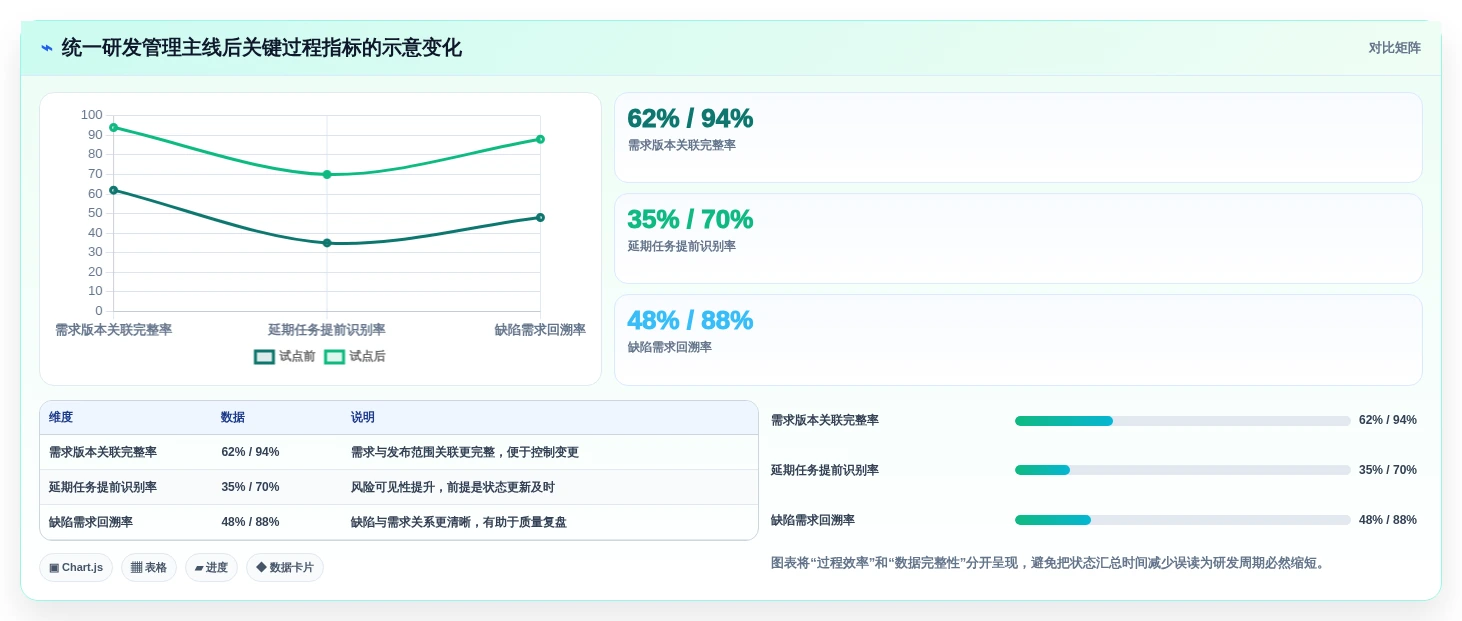This screenshot has height=621, width=1462.
Task: Click the 48% / 88% data card
Action: tap(1018, 340)
